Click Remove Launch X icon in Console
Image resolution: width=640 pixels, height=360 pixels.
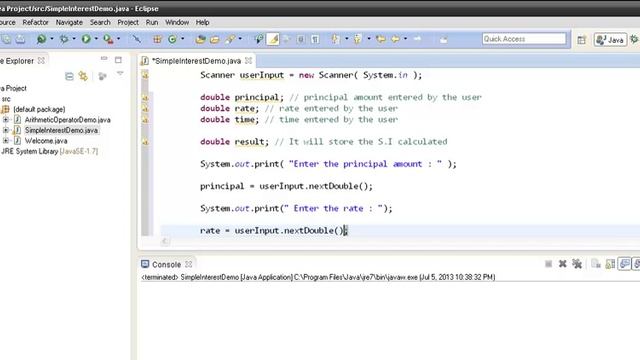pyautogui.click(x=562, y=264)
